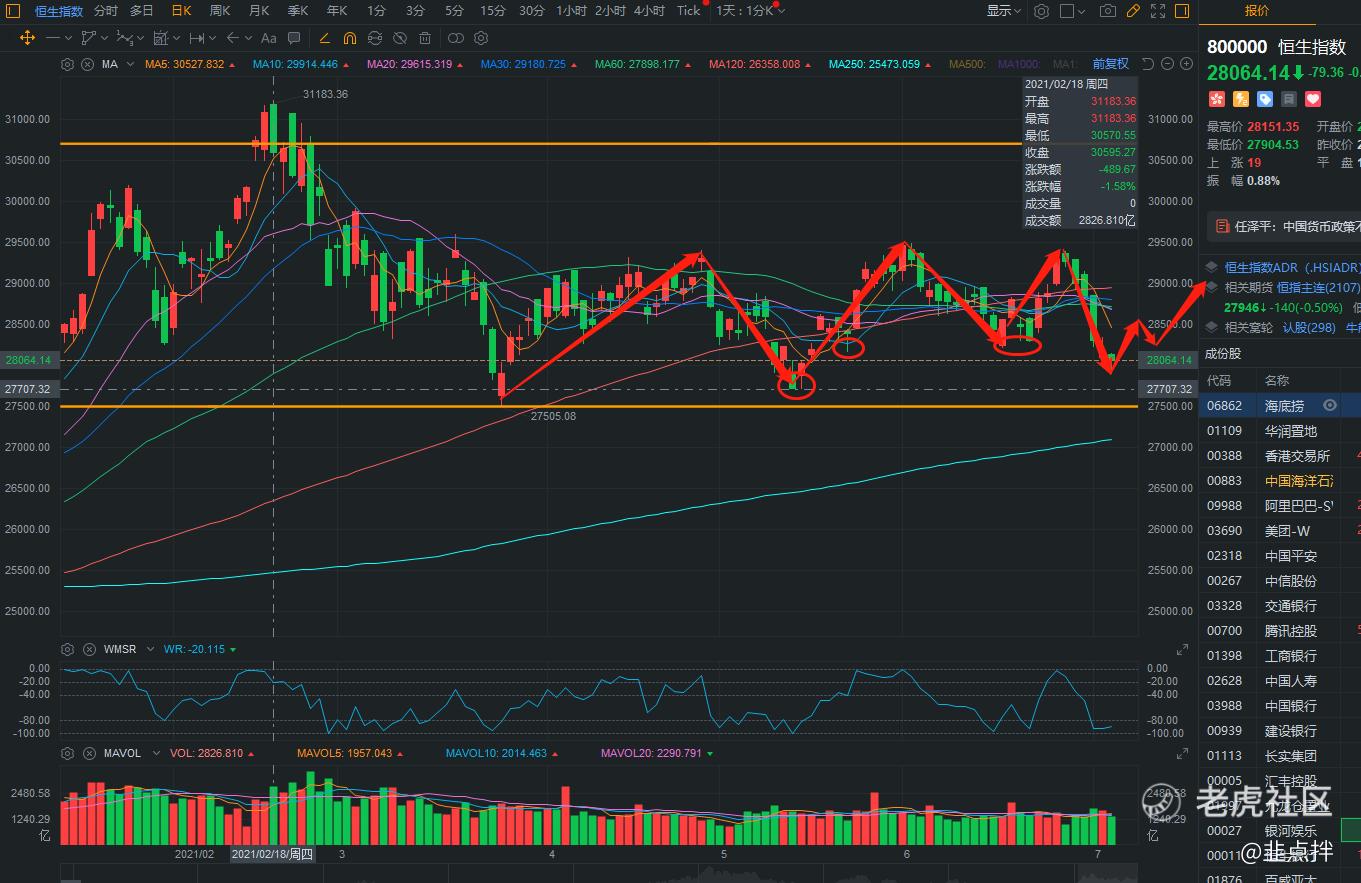Pick the wave pattern numbering tool
This screenshot has height=883, width=1361.
(125, 38)
